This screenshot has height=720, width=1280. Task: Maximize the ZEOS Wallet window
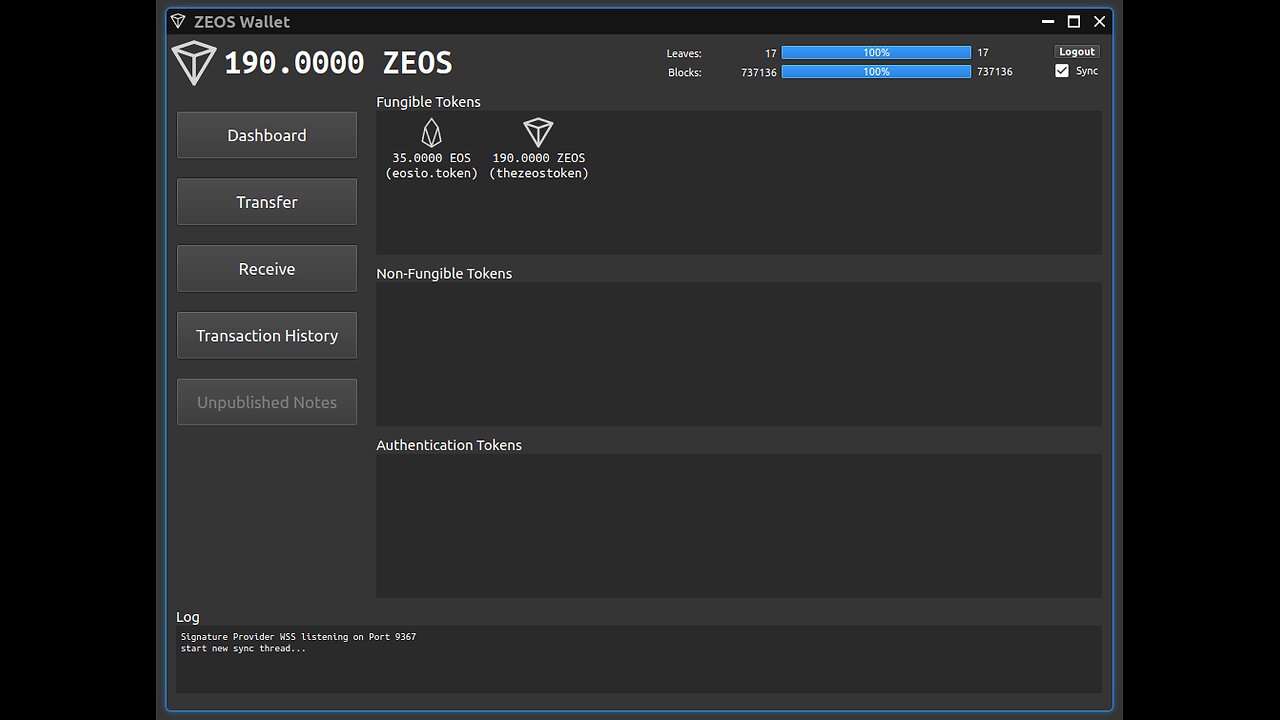coord(1074,21)
